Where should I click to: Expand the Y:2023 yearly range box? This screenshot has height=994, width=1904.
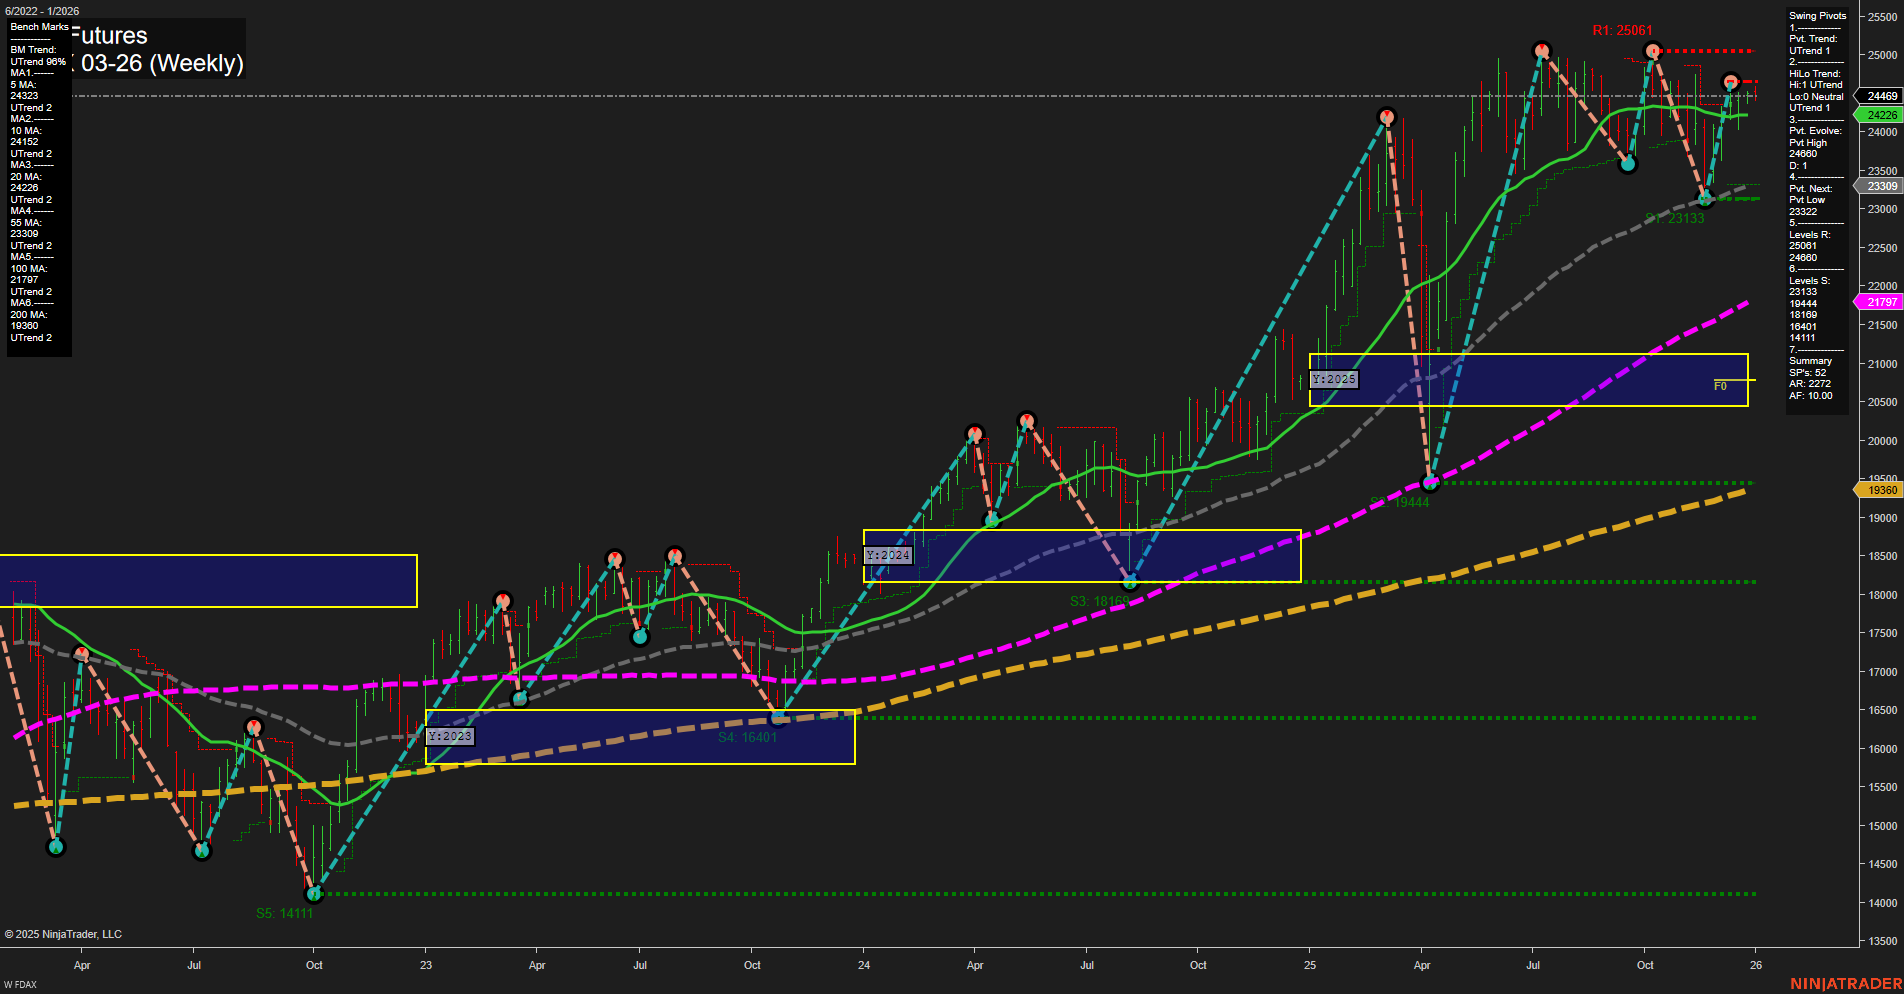coord(449,735)
